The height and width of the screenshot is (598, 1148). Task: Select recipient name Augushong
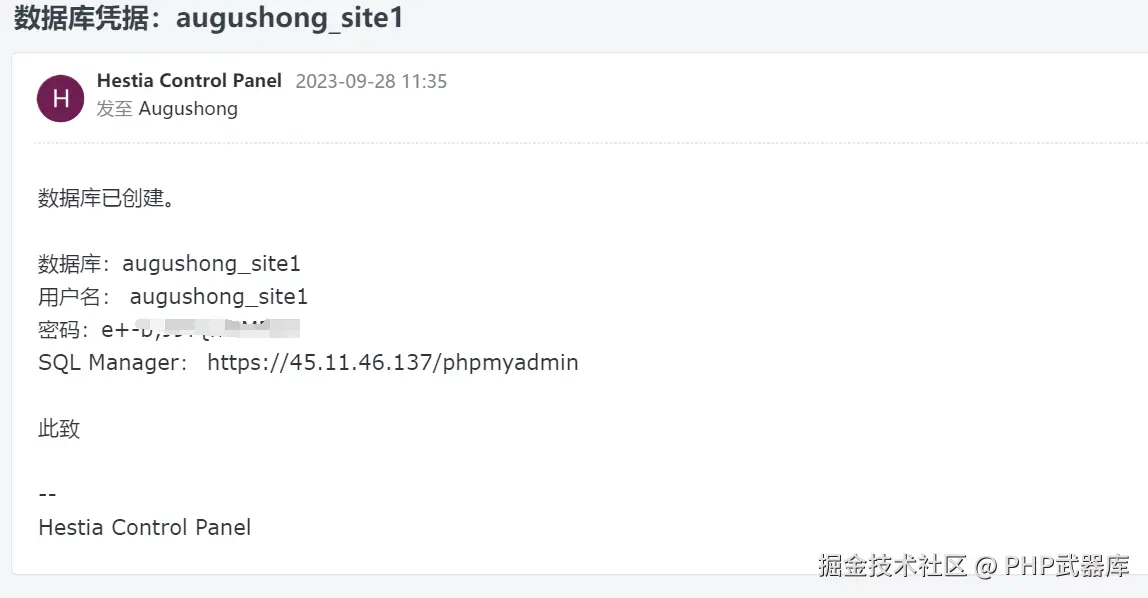188,109
